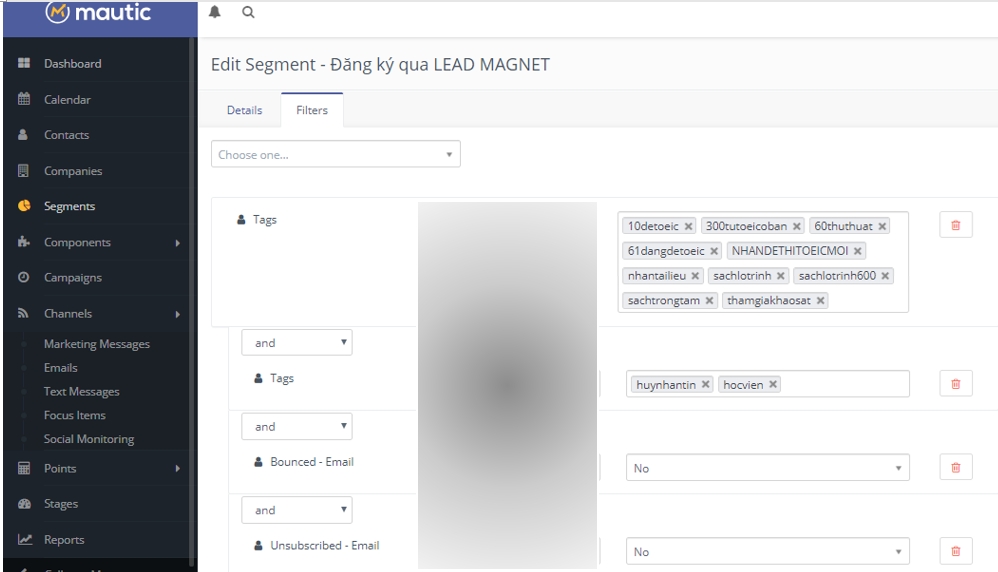This screenshot has height=572, width=998.
Task: Open the Campaigns sidebar item
Action: click(72, 278)
